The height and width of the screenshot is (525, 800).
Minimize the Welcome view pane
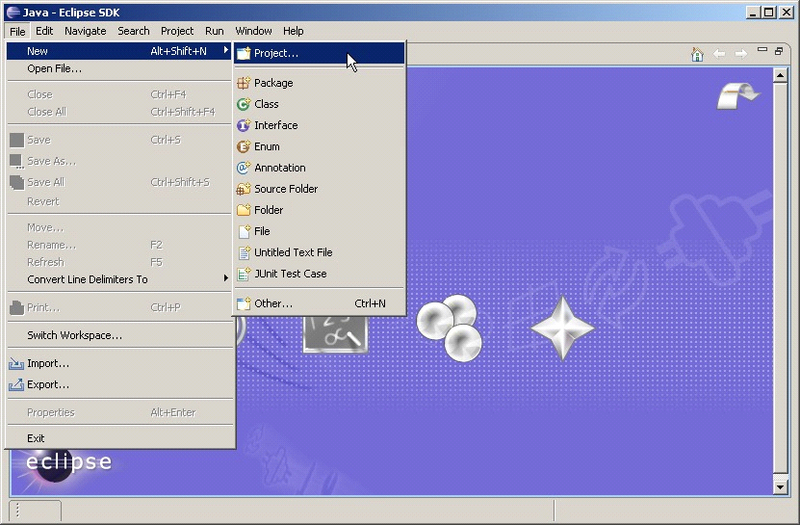click(762, 49)
